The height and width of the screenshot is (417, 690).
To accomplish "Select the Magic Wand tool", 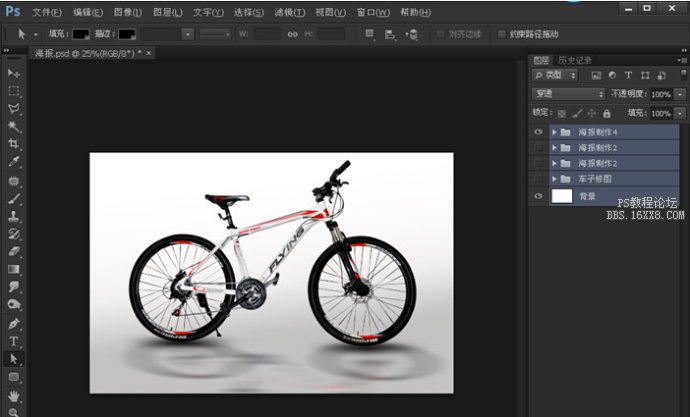I will click(x=14, y=127).
